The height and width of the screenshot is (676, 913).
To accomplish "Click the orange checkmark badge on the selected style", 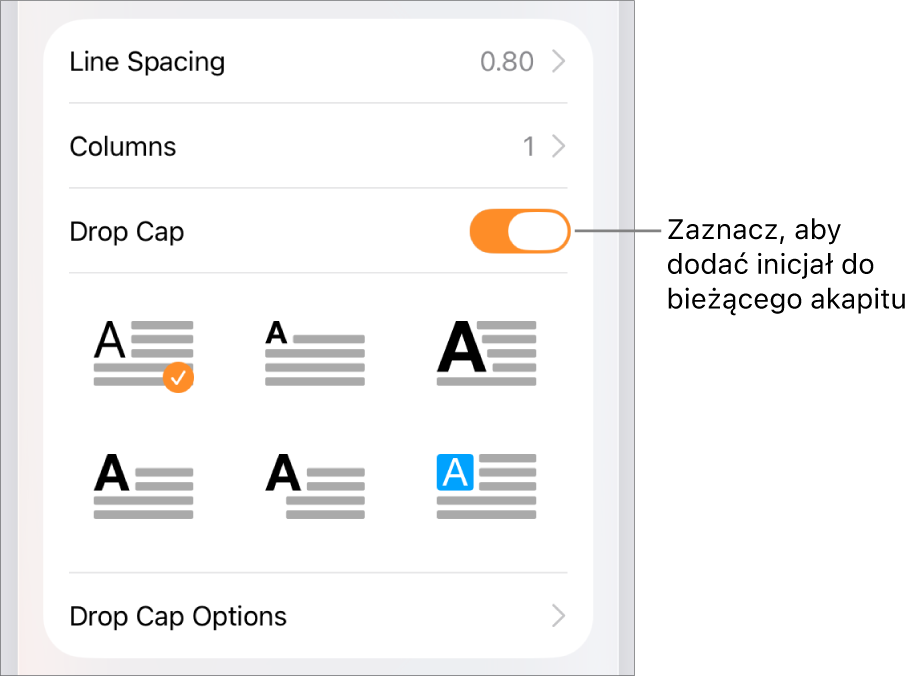I will 178,378.
